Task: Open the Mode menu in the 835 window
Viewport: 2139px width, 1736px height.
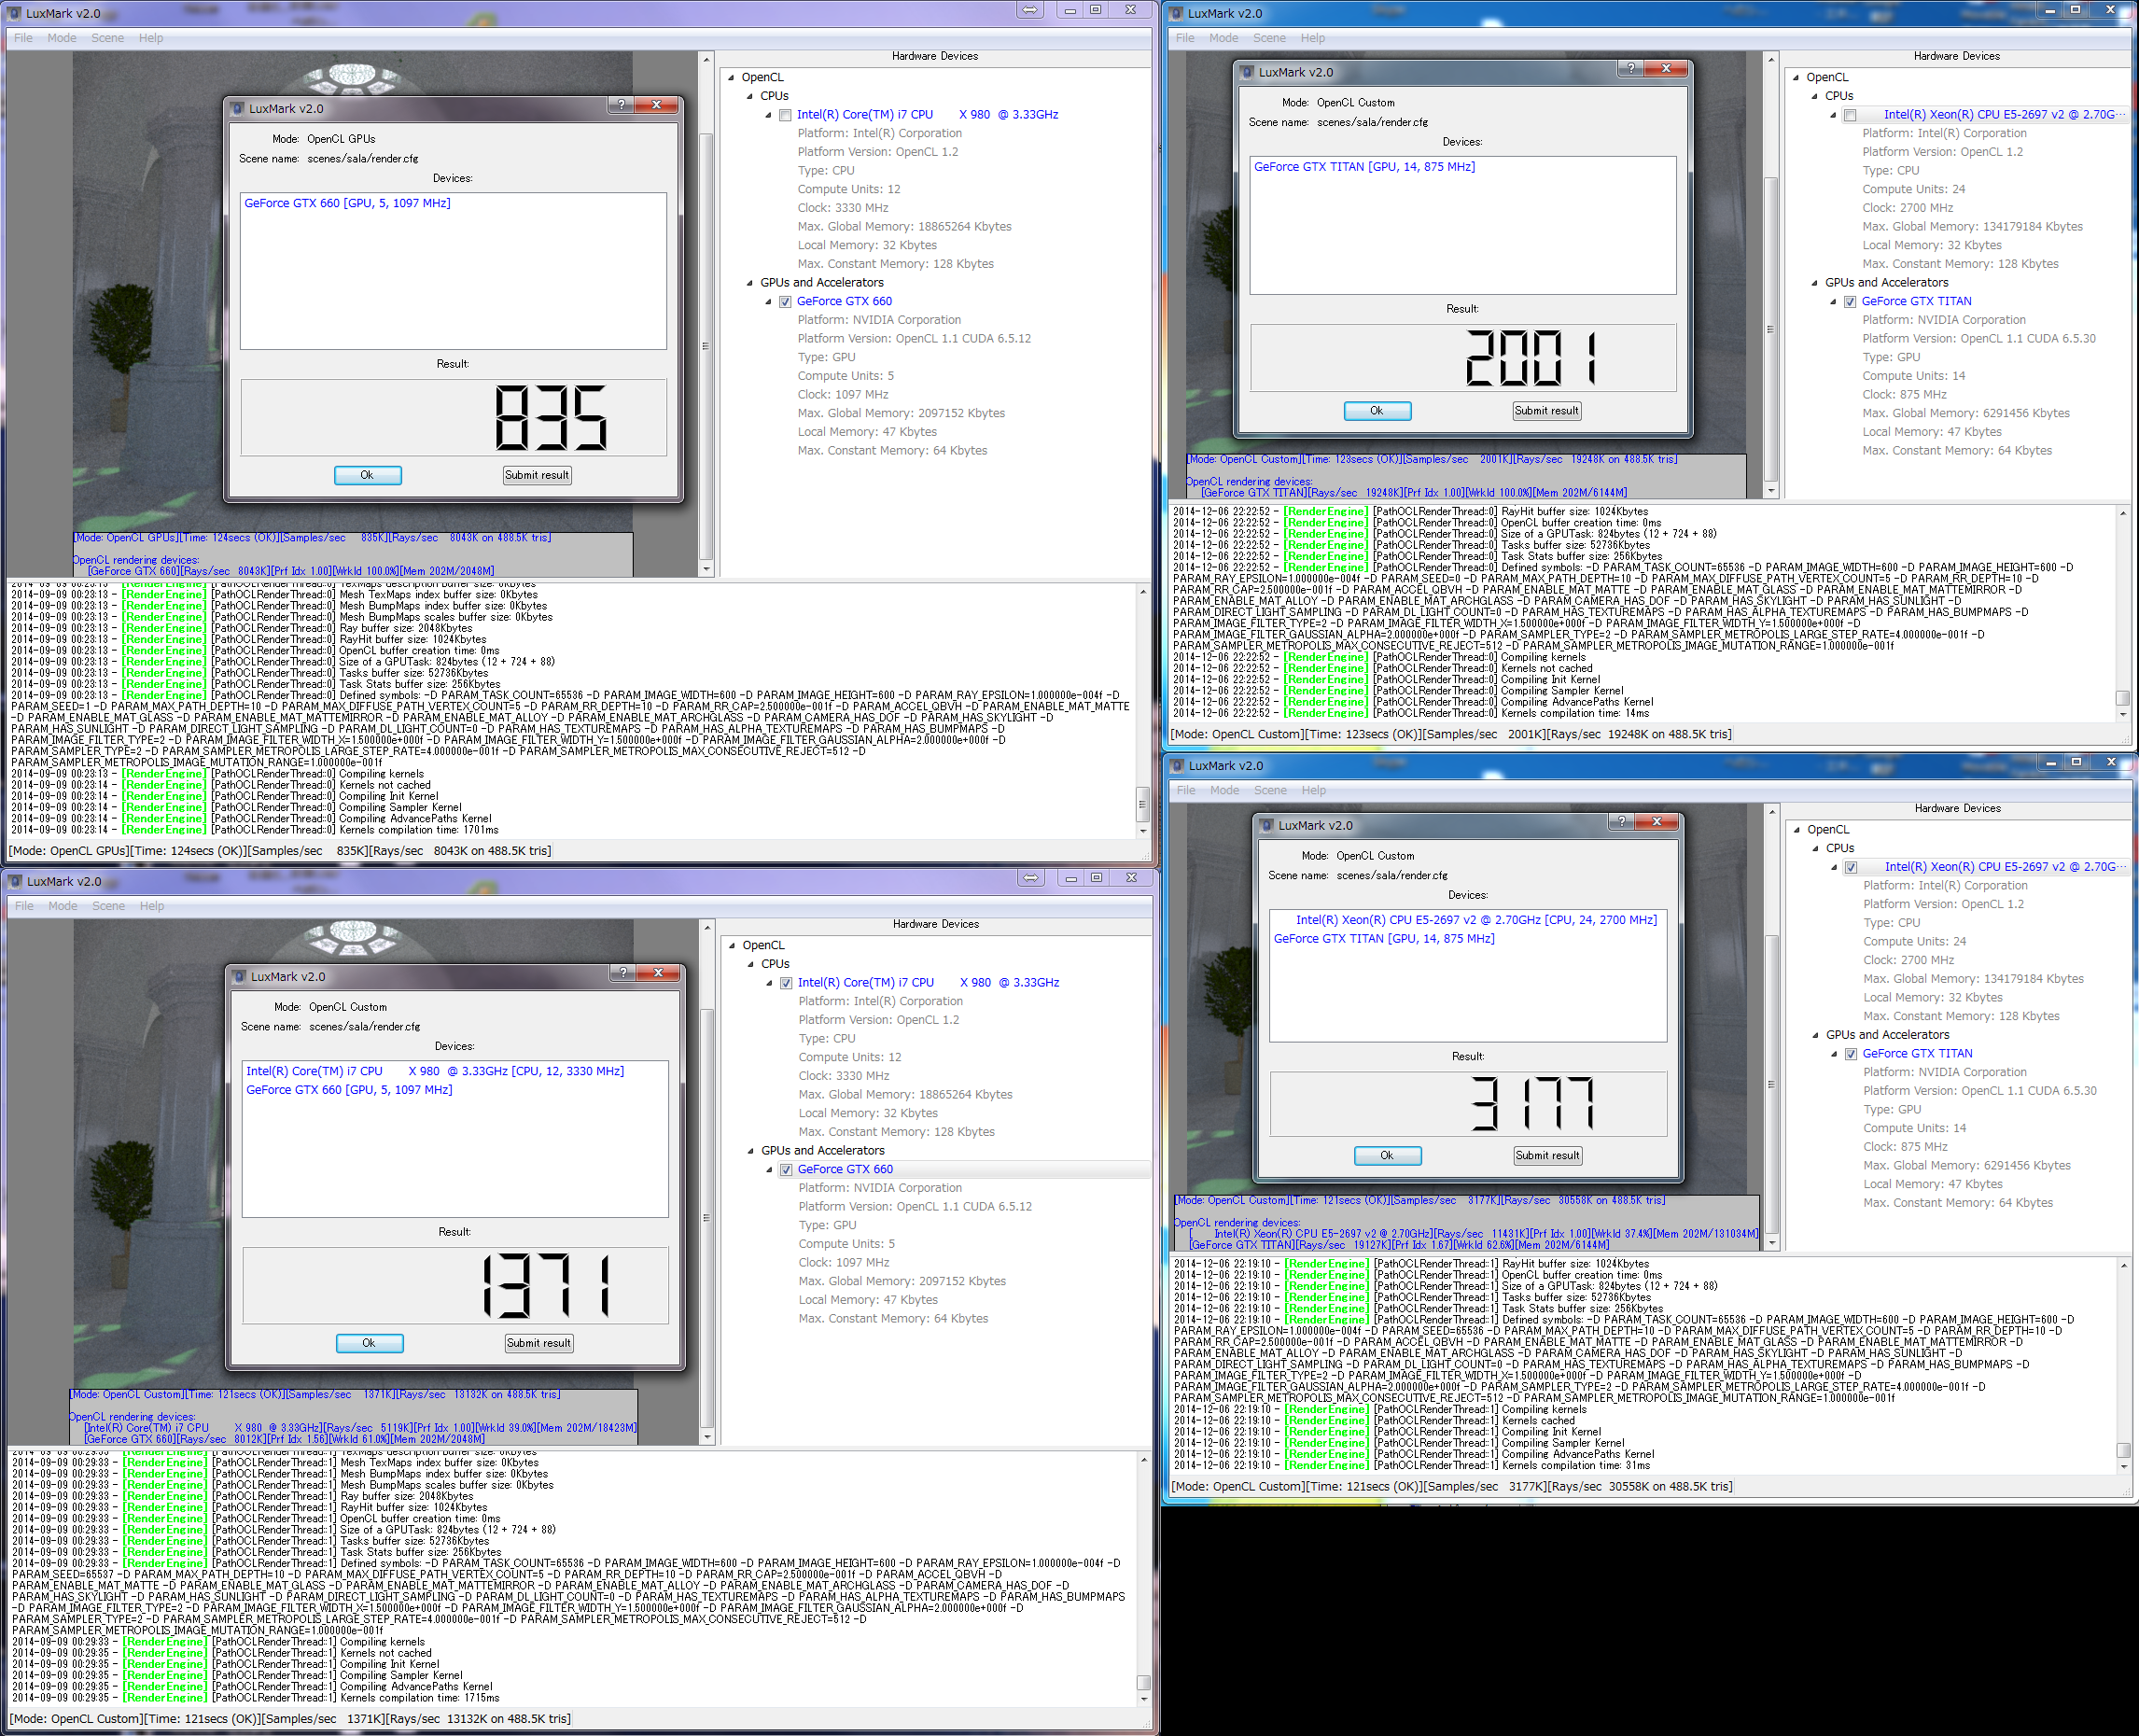Action: pyautogui.click(x=61, y=38)
